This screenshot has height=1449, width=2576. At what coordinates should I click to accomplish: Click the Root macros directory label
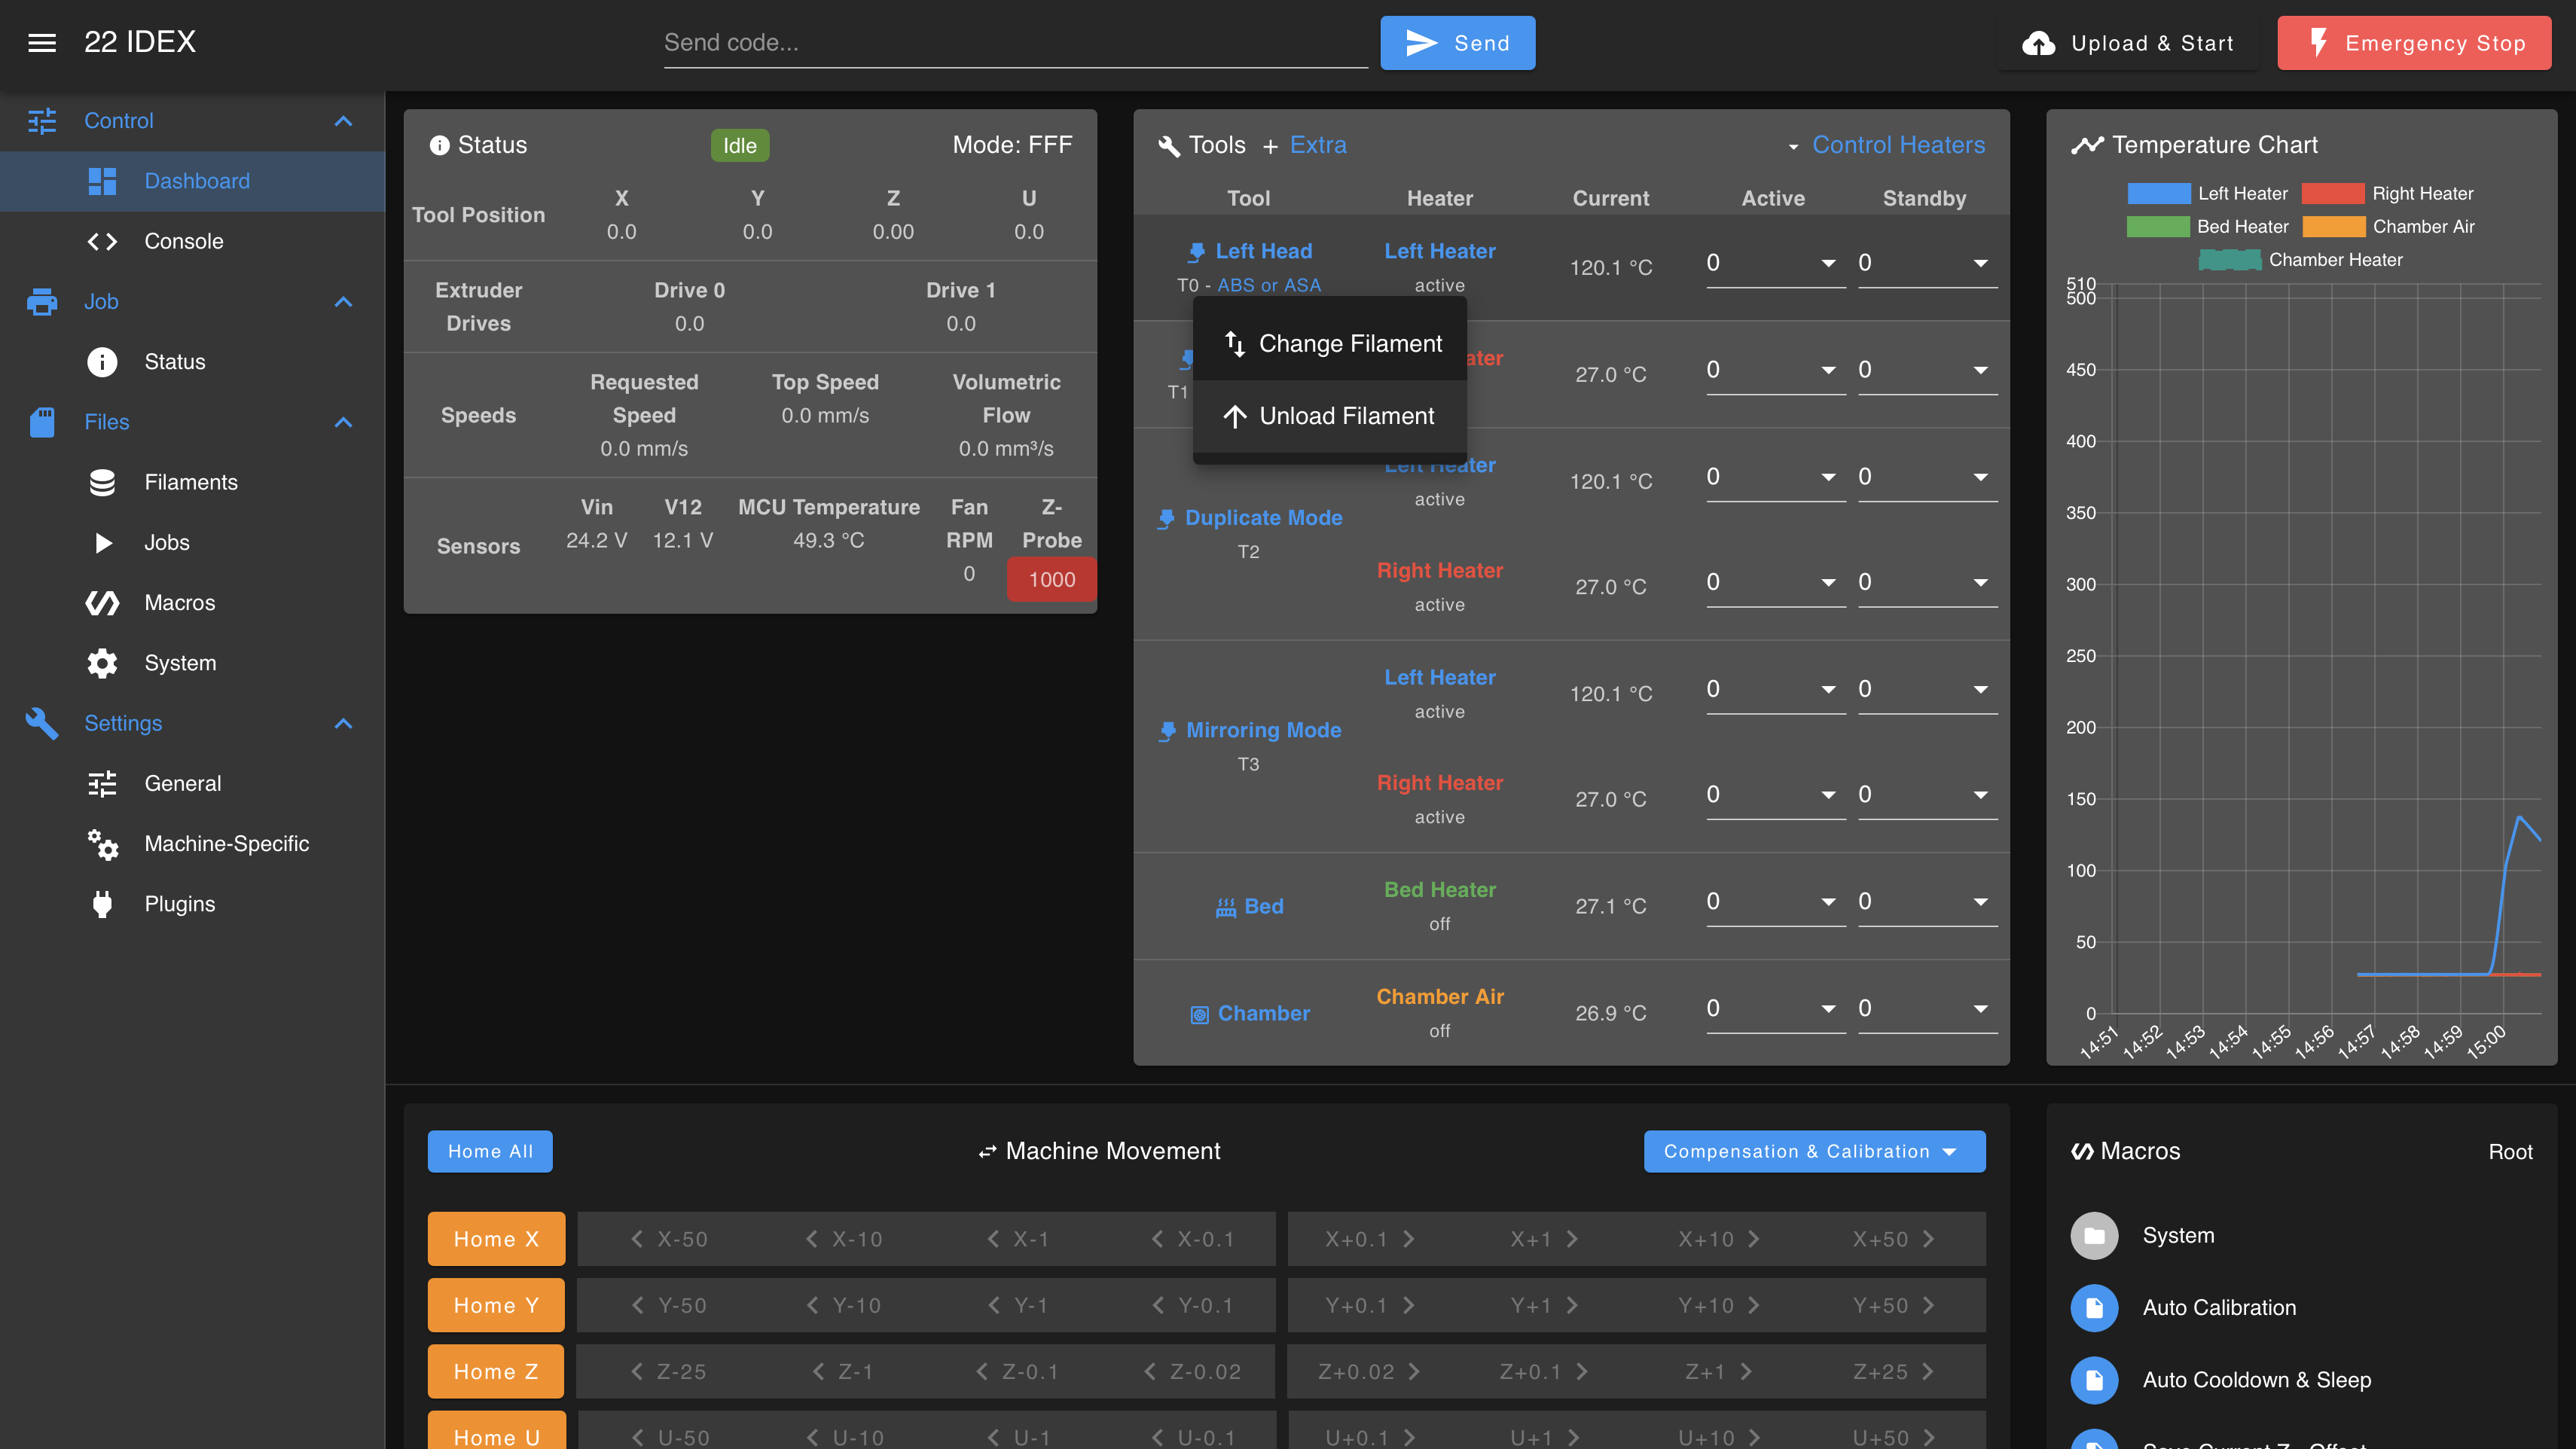[2510, 1152]
